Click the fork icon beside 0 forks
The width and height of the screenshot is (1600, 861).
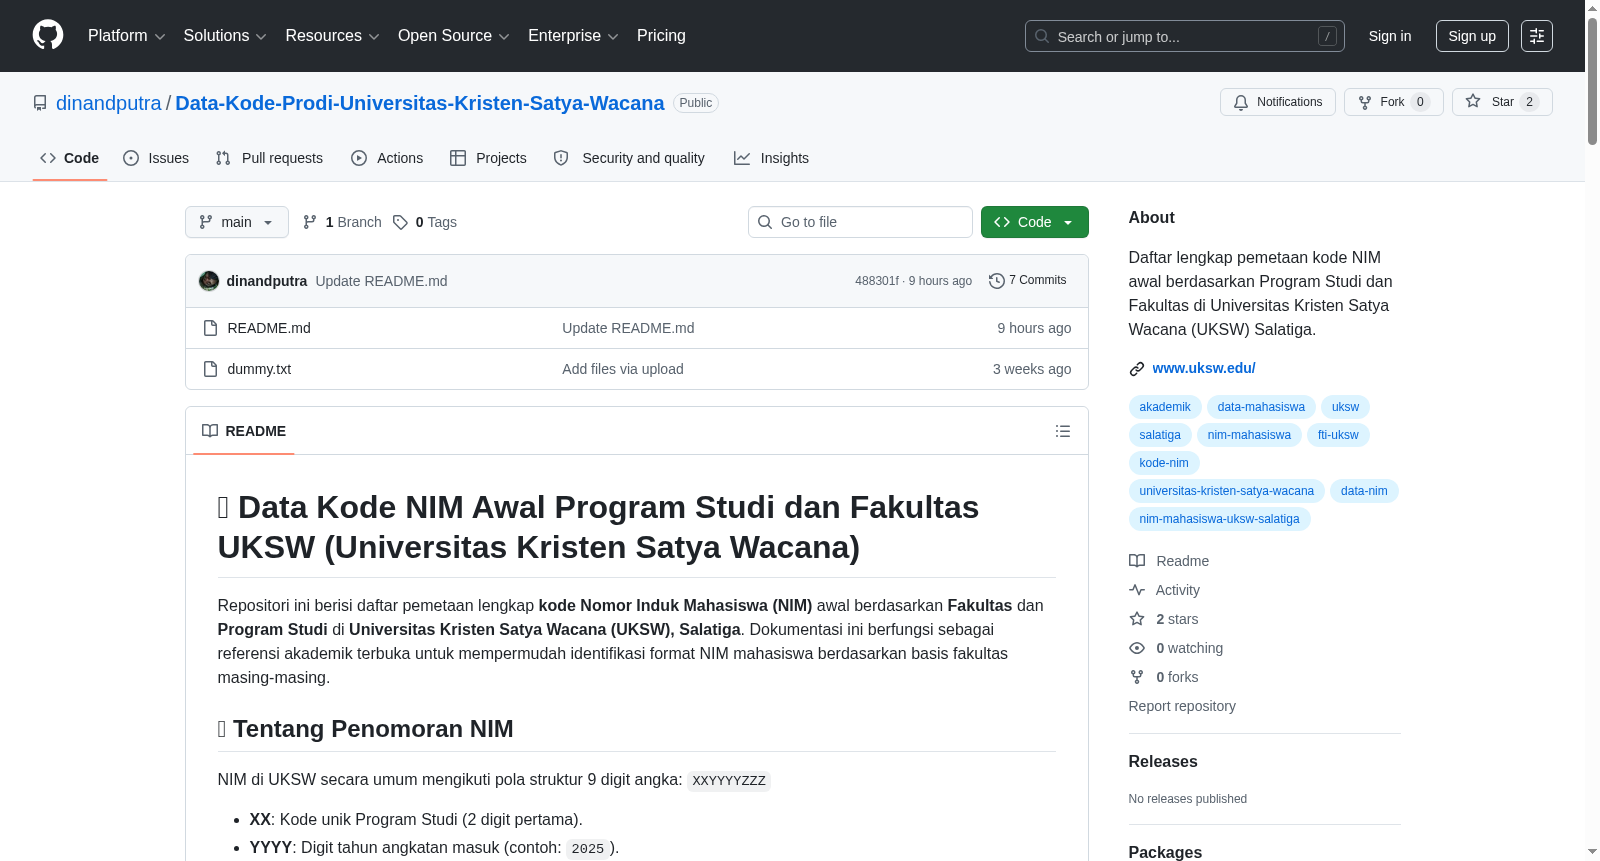click(1137, 677)
